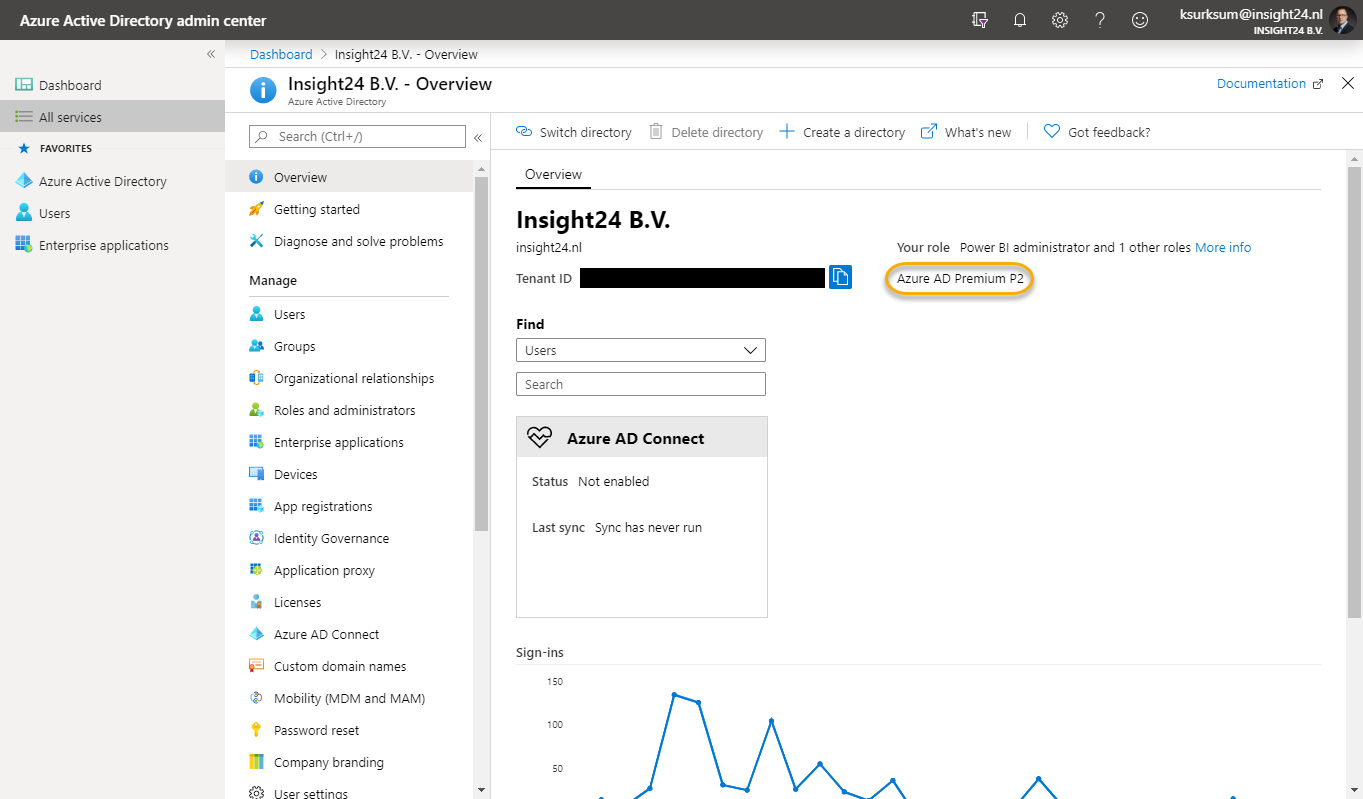Click the Diagnose and solve problems icon

[x=256, y=241]
